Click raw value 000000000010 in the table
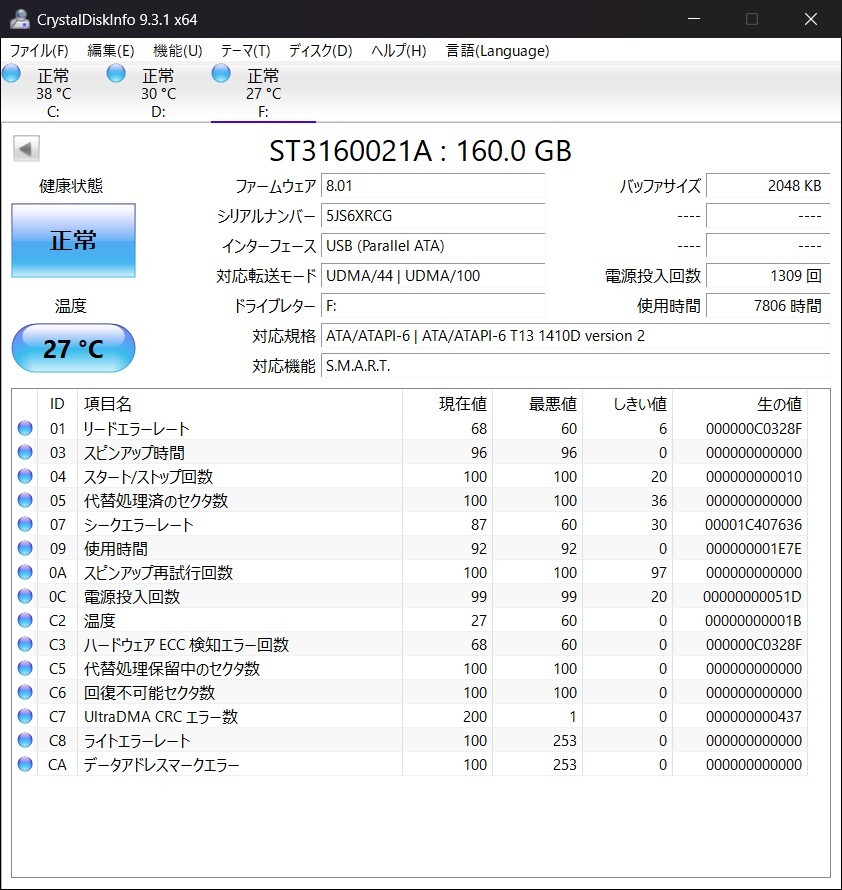This screenshot has height=890, width=842. click(x=754, y=477)
